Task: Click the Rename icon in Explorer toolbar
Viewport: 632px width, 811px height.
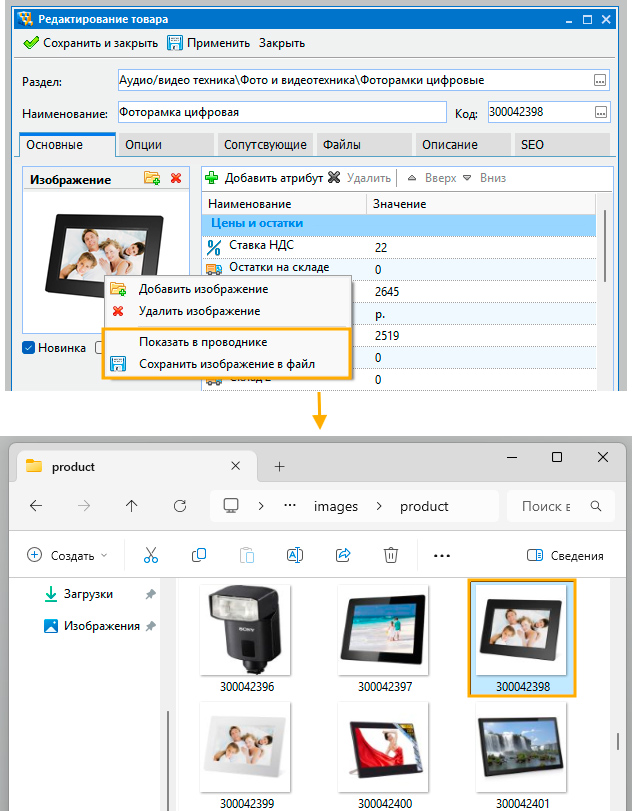Action: [x=295, y=555]
